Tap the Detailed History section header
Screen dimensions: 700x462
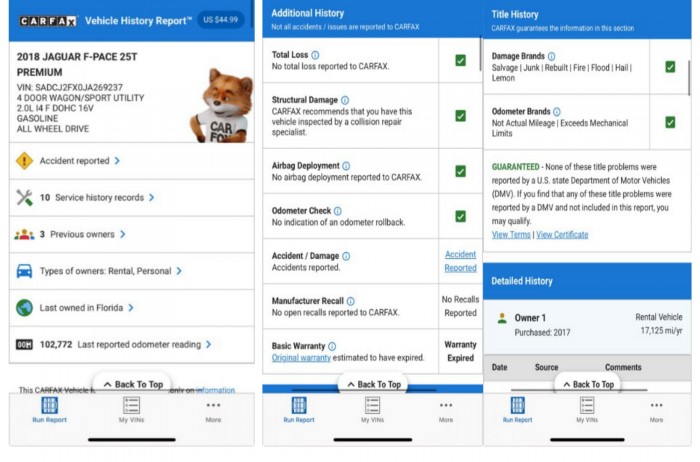(587, 281)
